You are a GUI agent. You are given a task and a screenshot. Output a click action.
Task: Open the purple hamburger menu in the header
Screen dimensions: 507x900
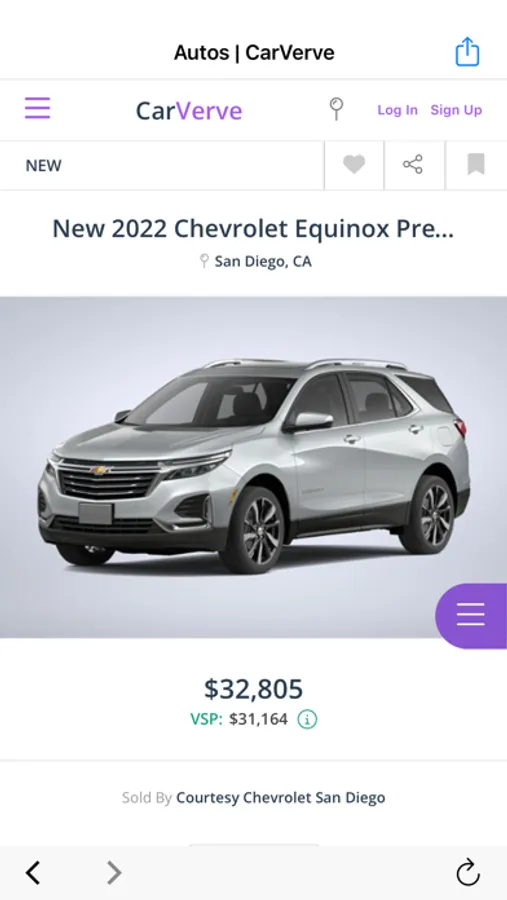coord(37,108)
